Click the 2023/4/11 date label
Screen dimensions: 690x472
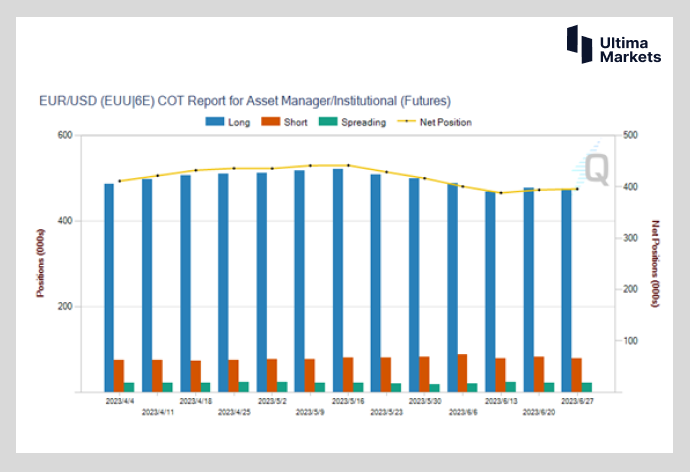point(157,411)
